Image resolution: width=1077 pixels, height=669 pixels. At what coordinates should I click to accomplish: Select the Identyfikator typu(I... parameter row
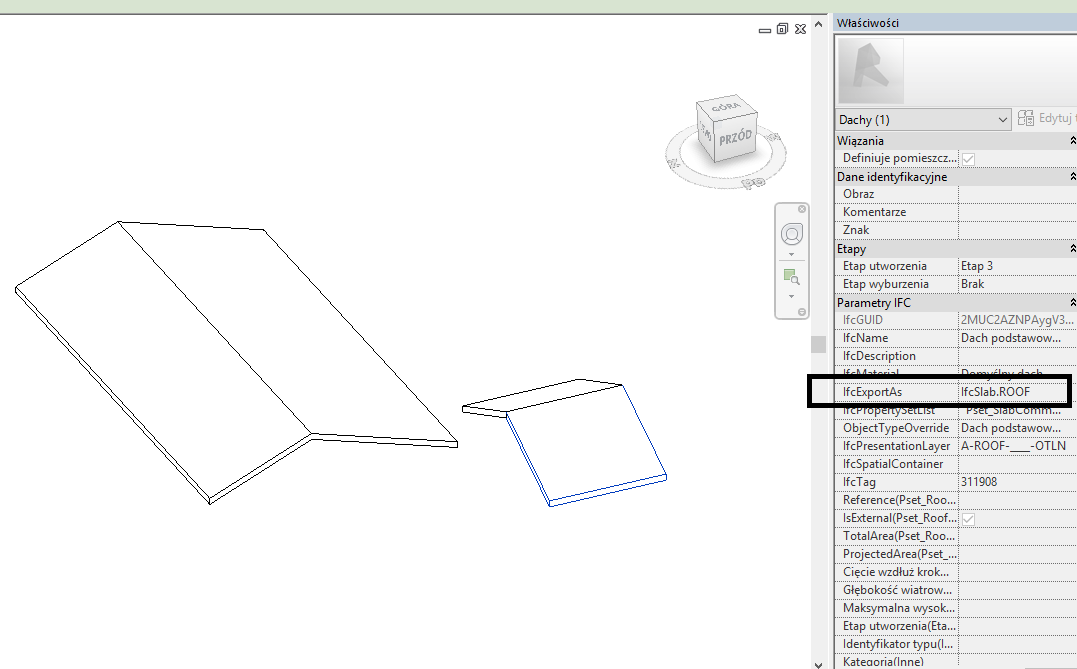(955, 644)
